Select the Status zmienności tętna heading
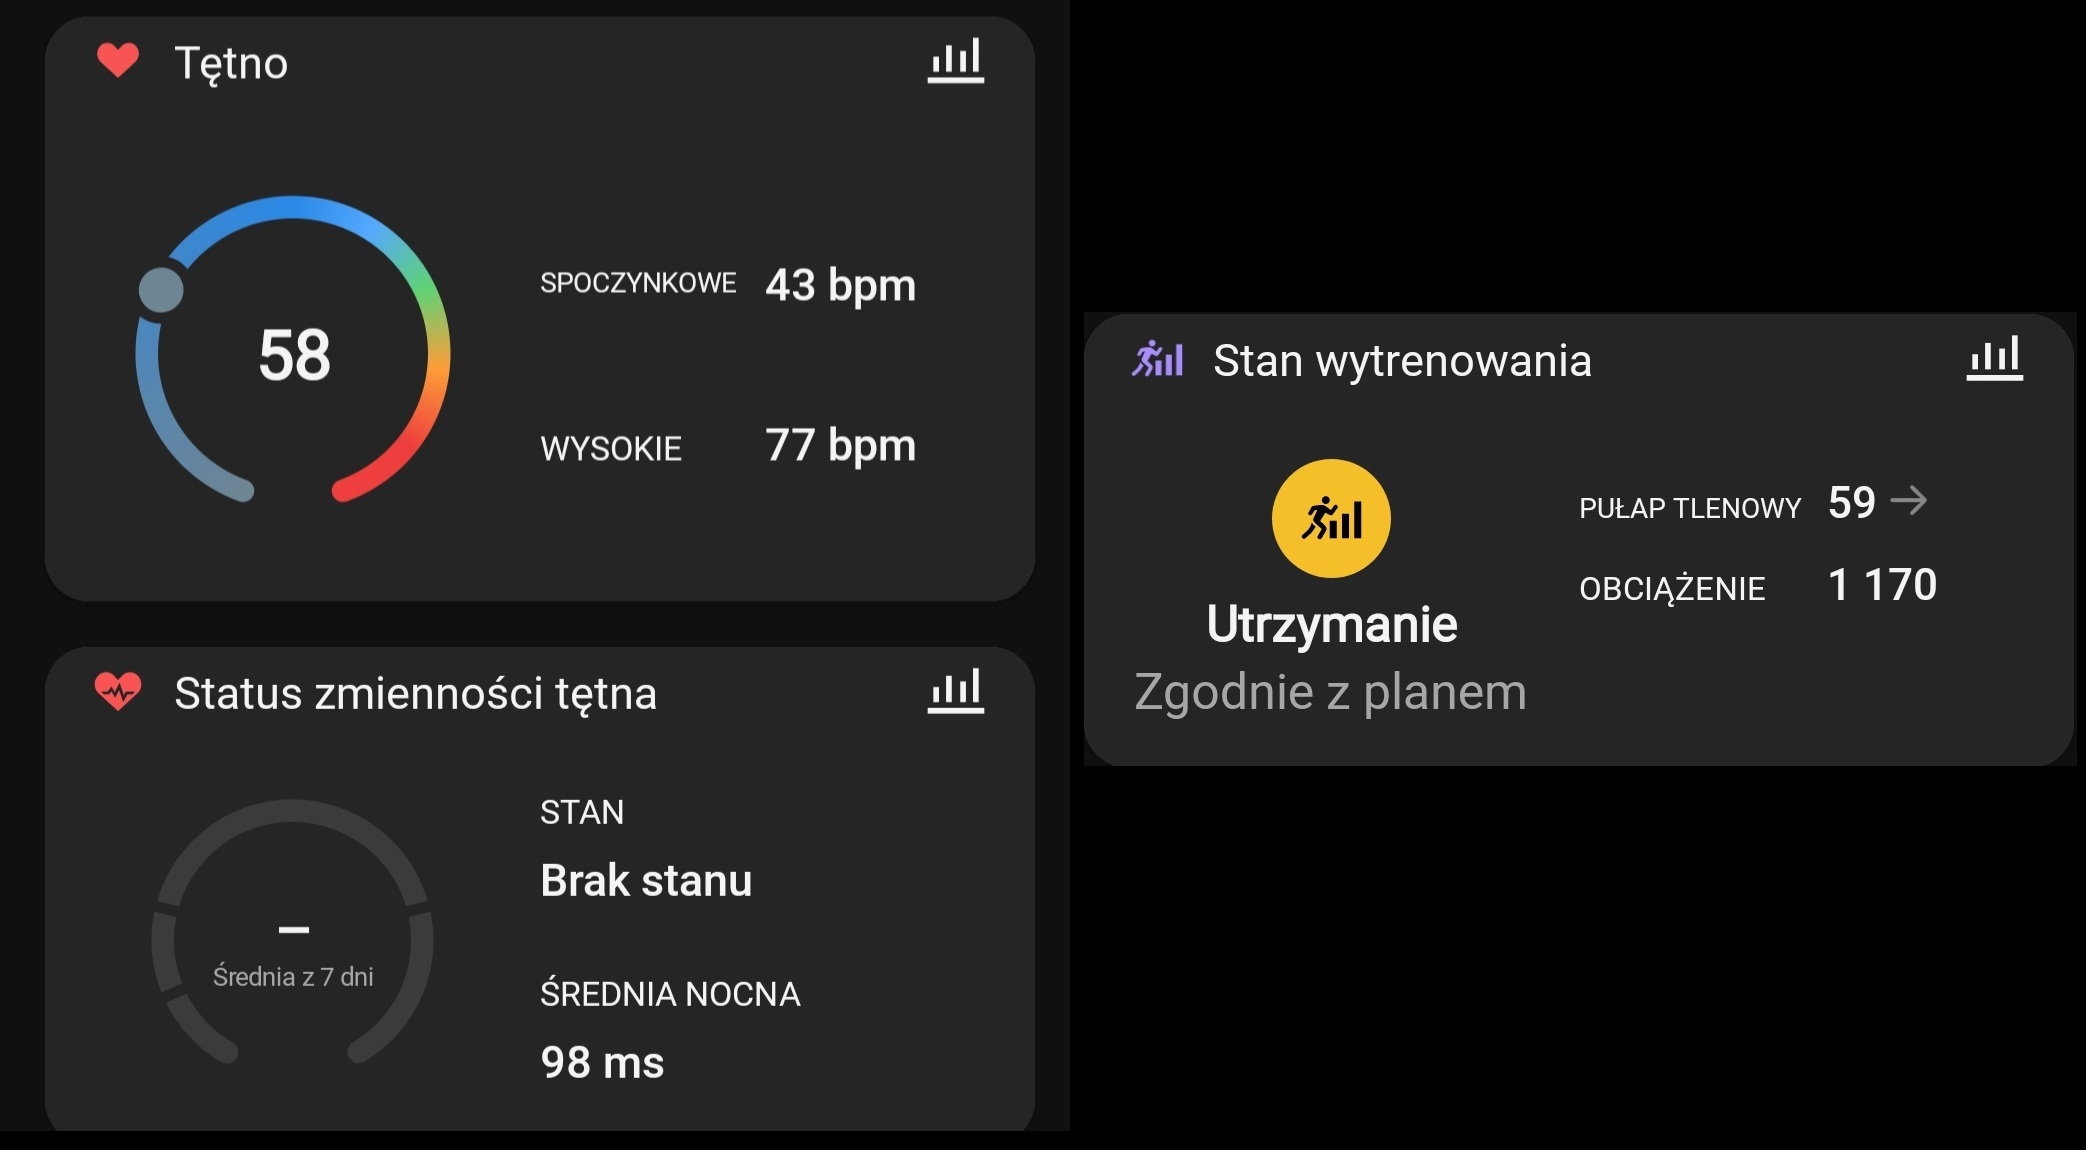The width and height of the screenshot is (2086, 1150). click(415, 693)
